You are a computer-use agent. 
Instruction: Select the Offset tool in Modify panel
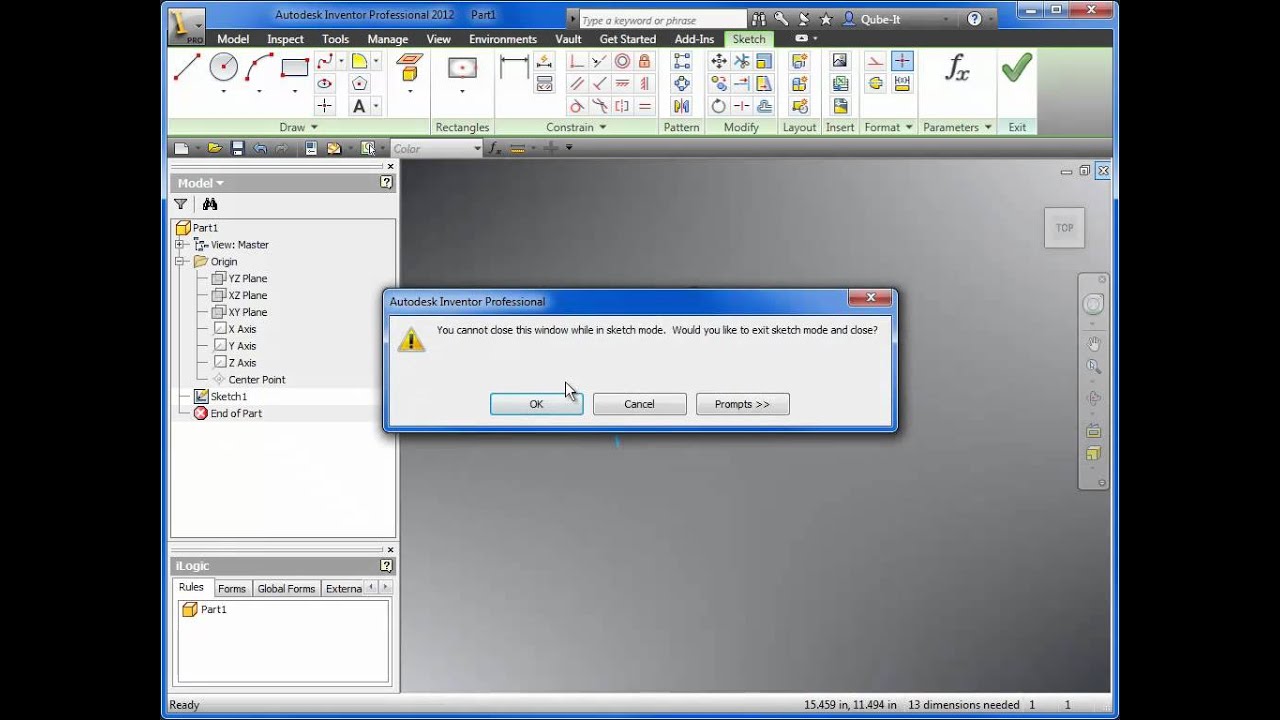pos(764,106)
